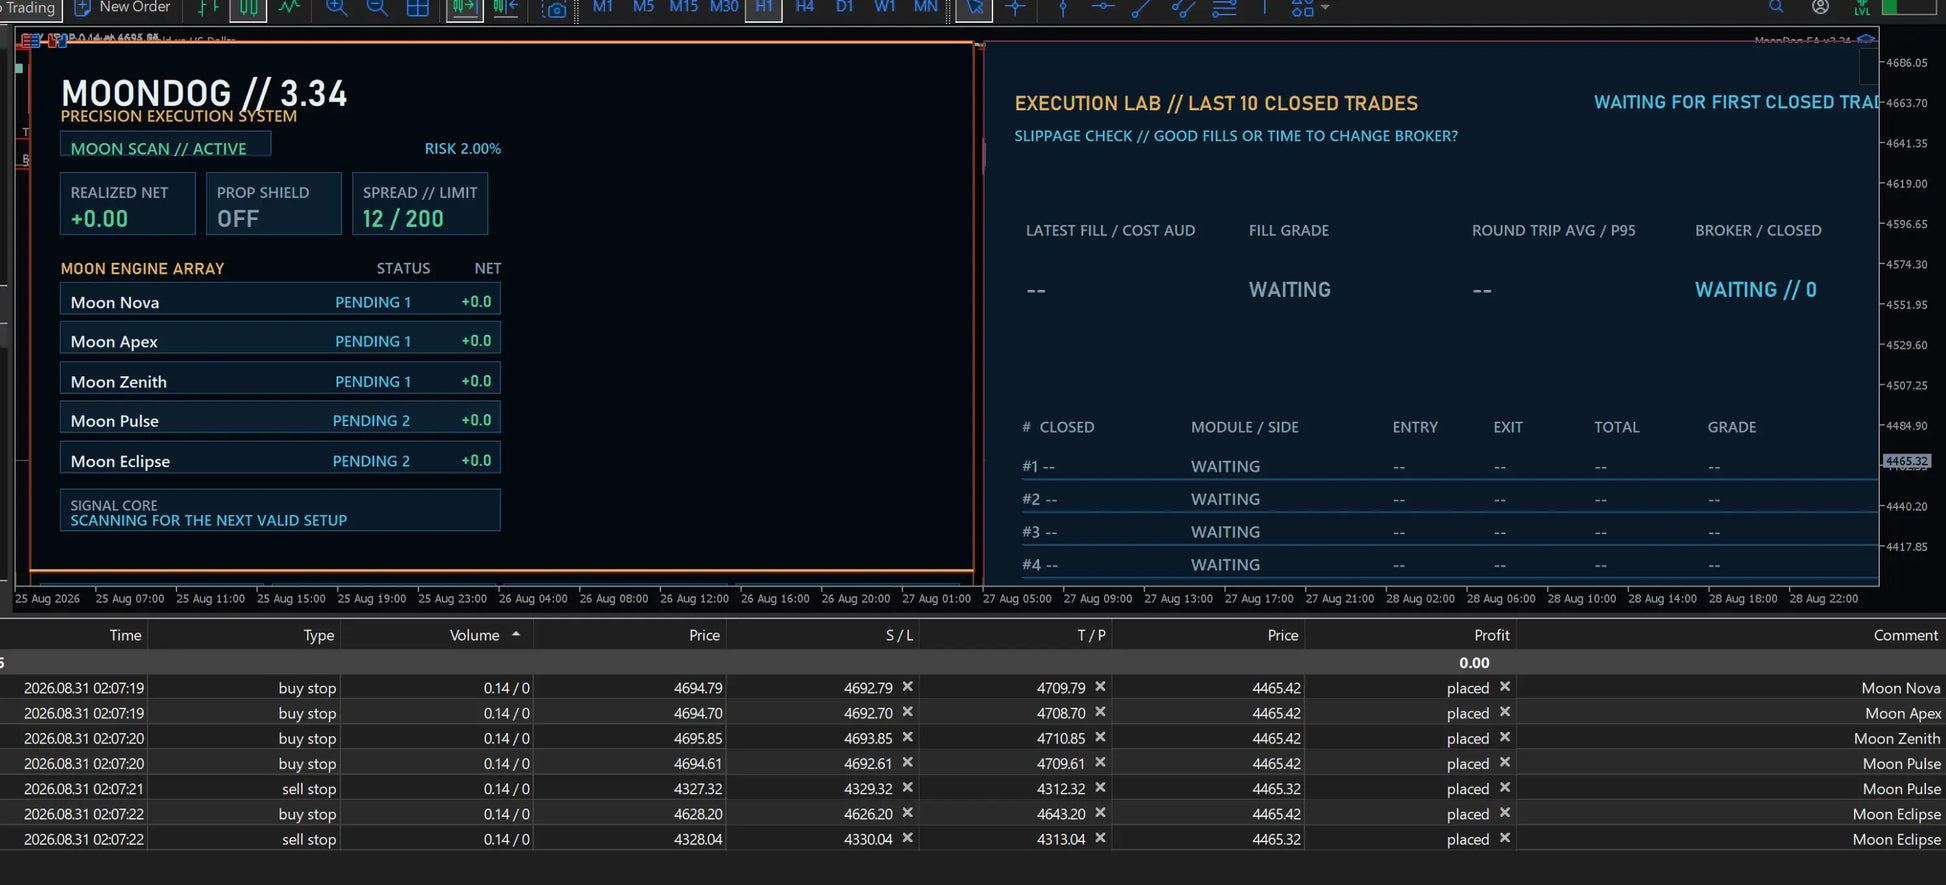The image size is (1946, 885).
Task: Take a chart screenshot with camera icon
Action: pos(554,9)
